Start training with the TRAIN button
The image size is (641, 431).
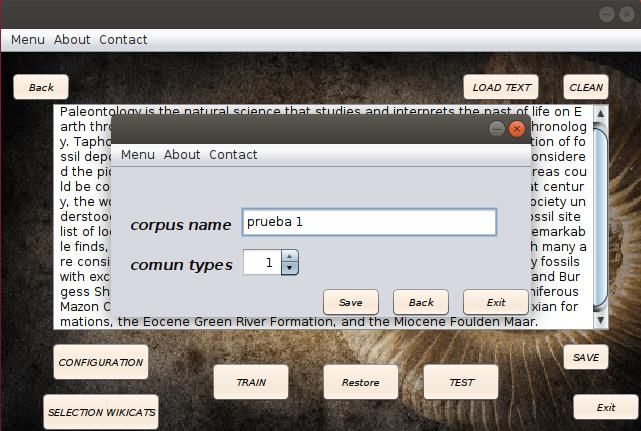click(250, 382)
